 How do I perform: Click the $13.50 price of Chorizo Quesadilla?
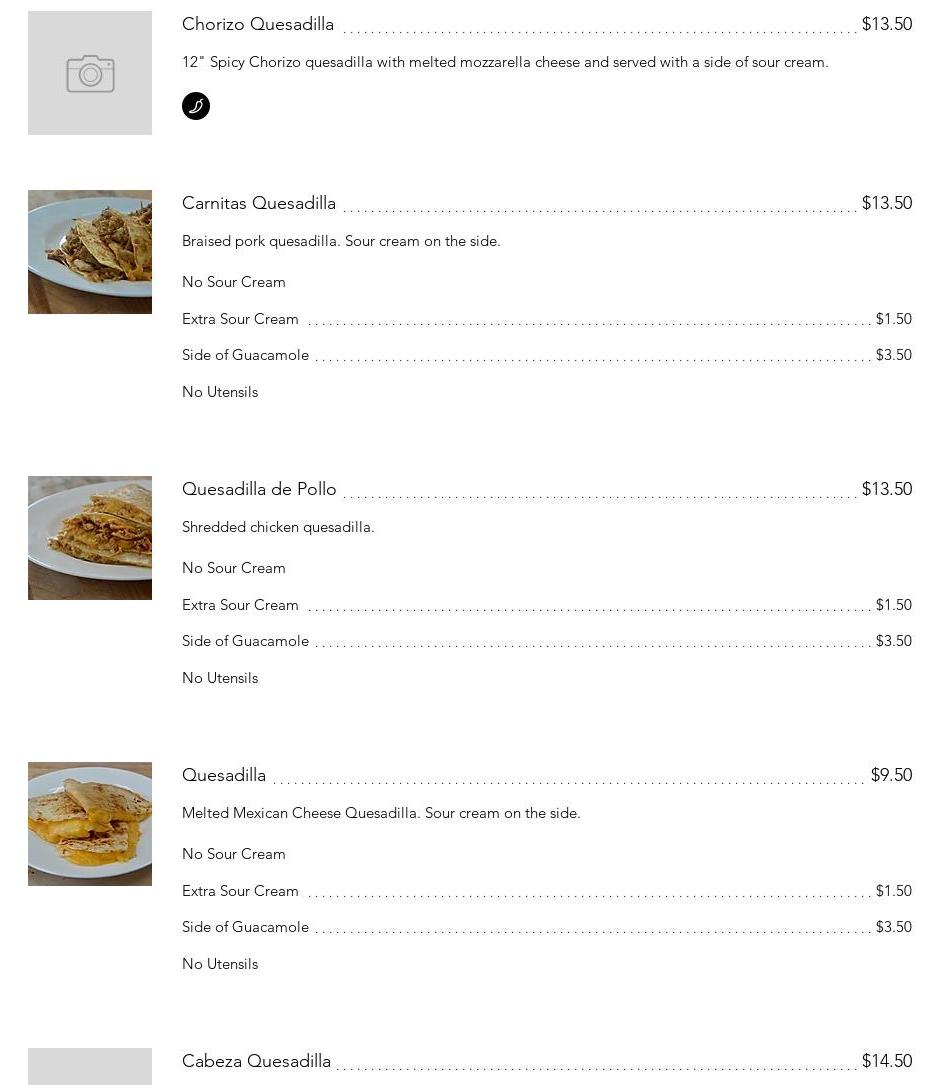887,24
